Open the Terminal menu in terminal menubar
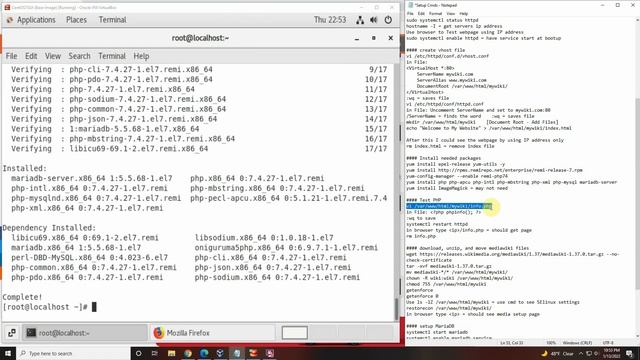This screenshot has height=360, width=640. 112,56
